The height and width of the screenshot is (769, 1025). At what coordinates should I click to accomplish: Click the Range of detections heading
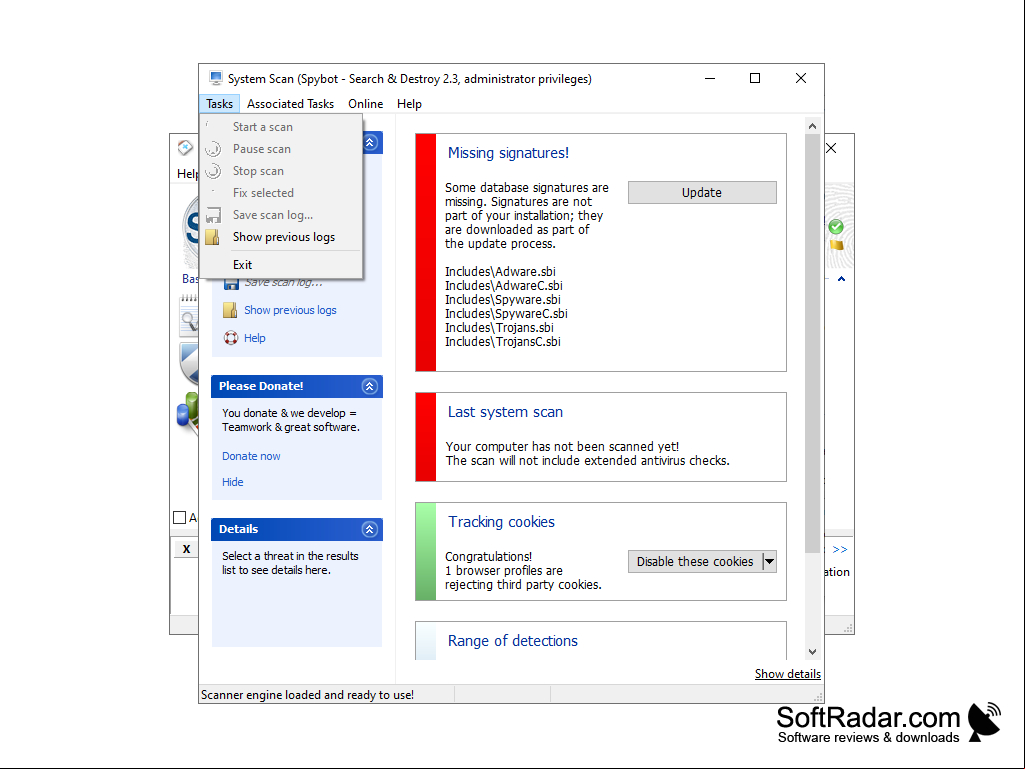512,641
